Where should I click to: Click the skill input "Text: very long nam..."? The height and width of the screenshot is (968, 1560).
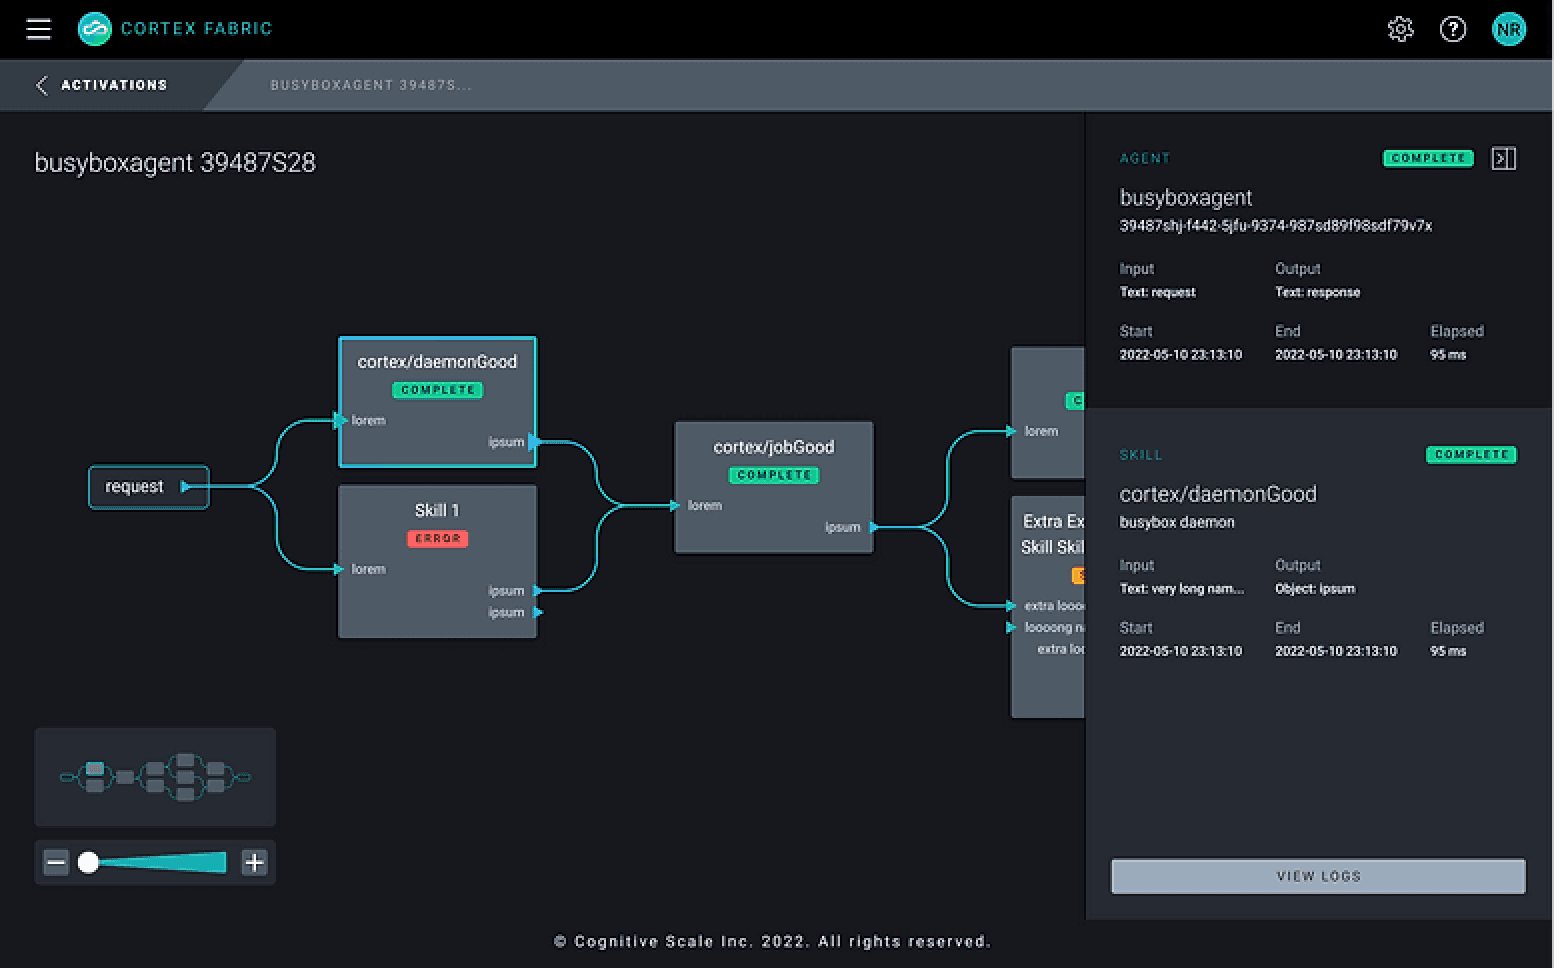click(1182, 589)
